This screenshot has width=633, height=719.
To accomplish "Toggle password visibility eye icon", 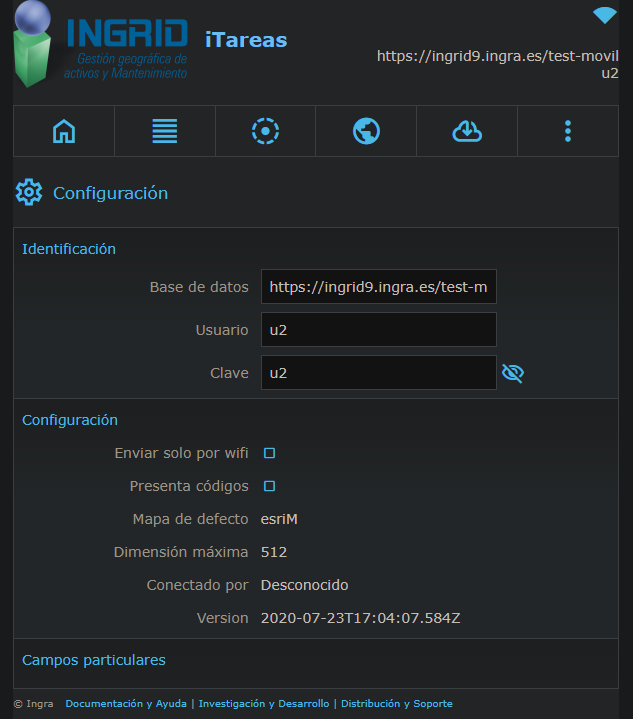I will (513, 373).
